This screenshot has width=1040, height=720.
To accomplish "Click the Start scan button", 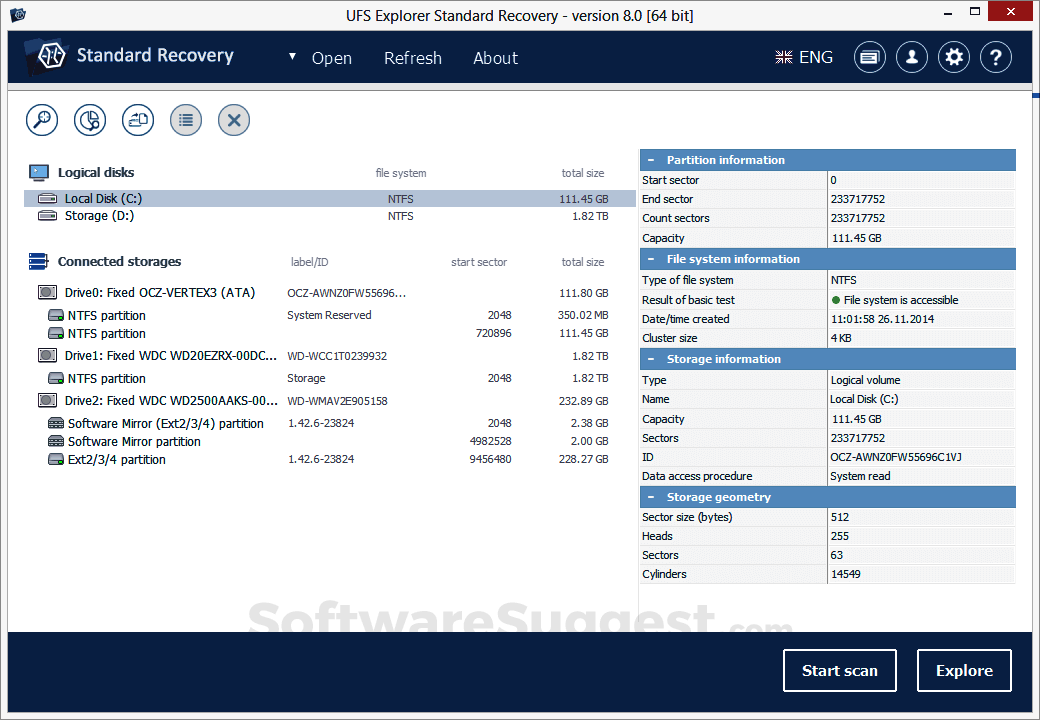I will pyautogui.click(x=840, y=670).
